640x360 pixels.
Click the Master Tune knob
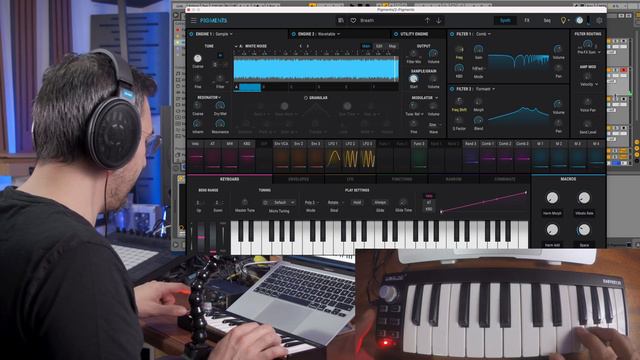coord(244,202)
